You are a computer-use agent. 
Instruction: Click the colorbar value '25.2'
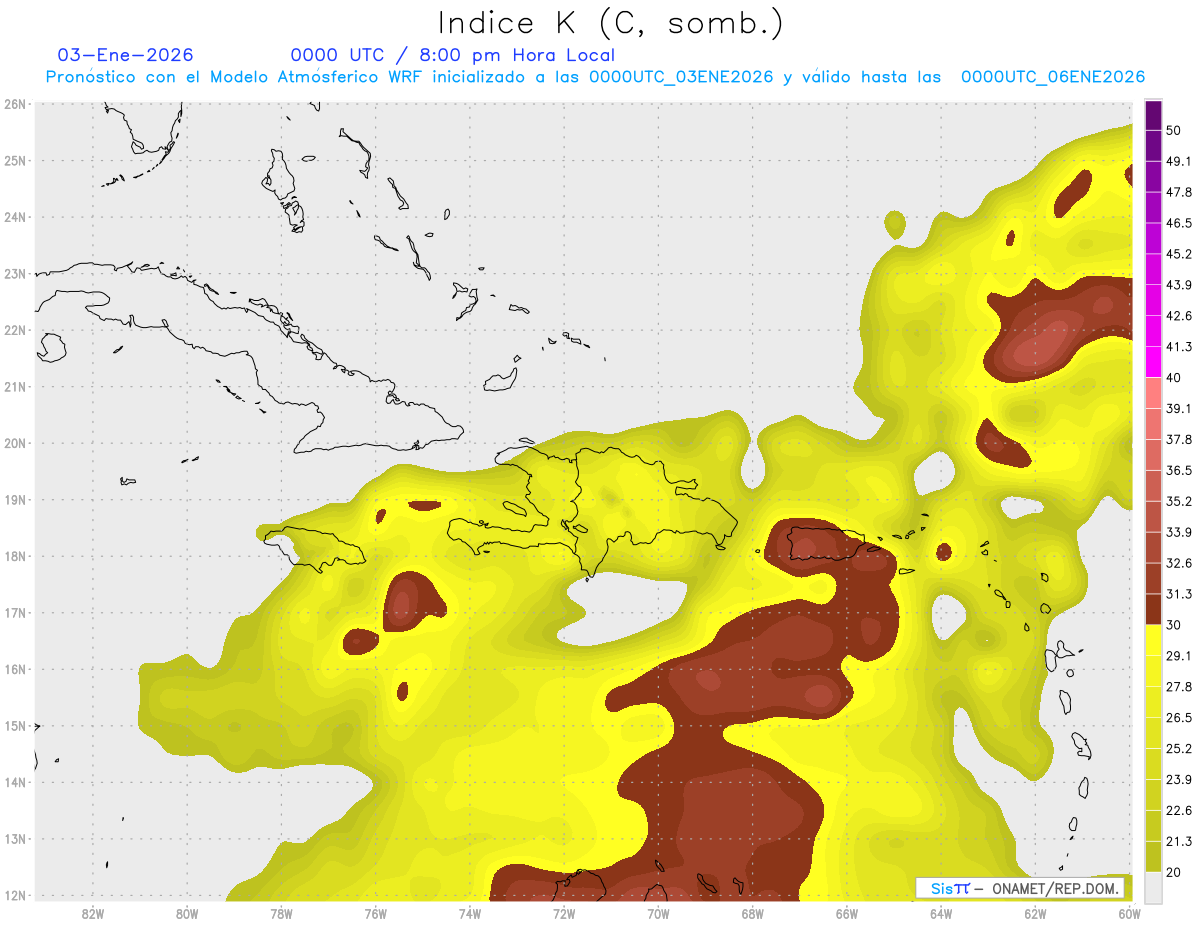pos(1178,749)
